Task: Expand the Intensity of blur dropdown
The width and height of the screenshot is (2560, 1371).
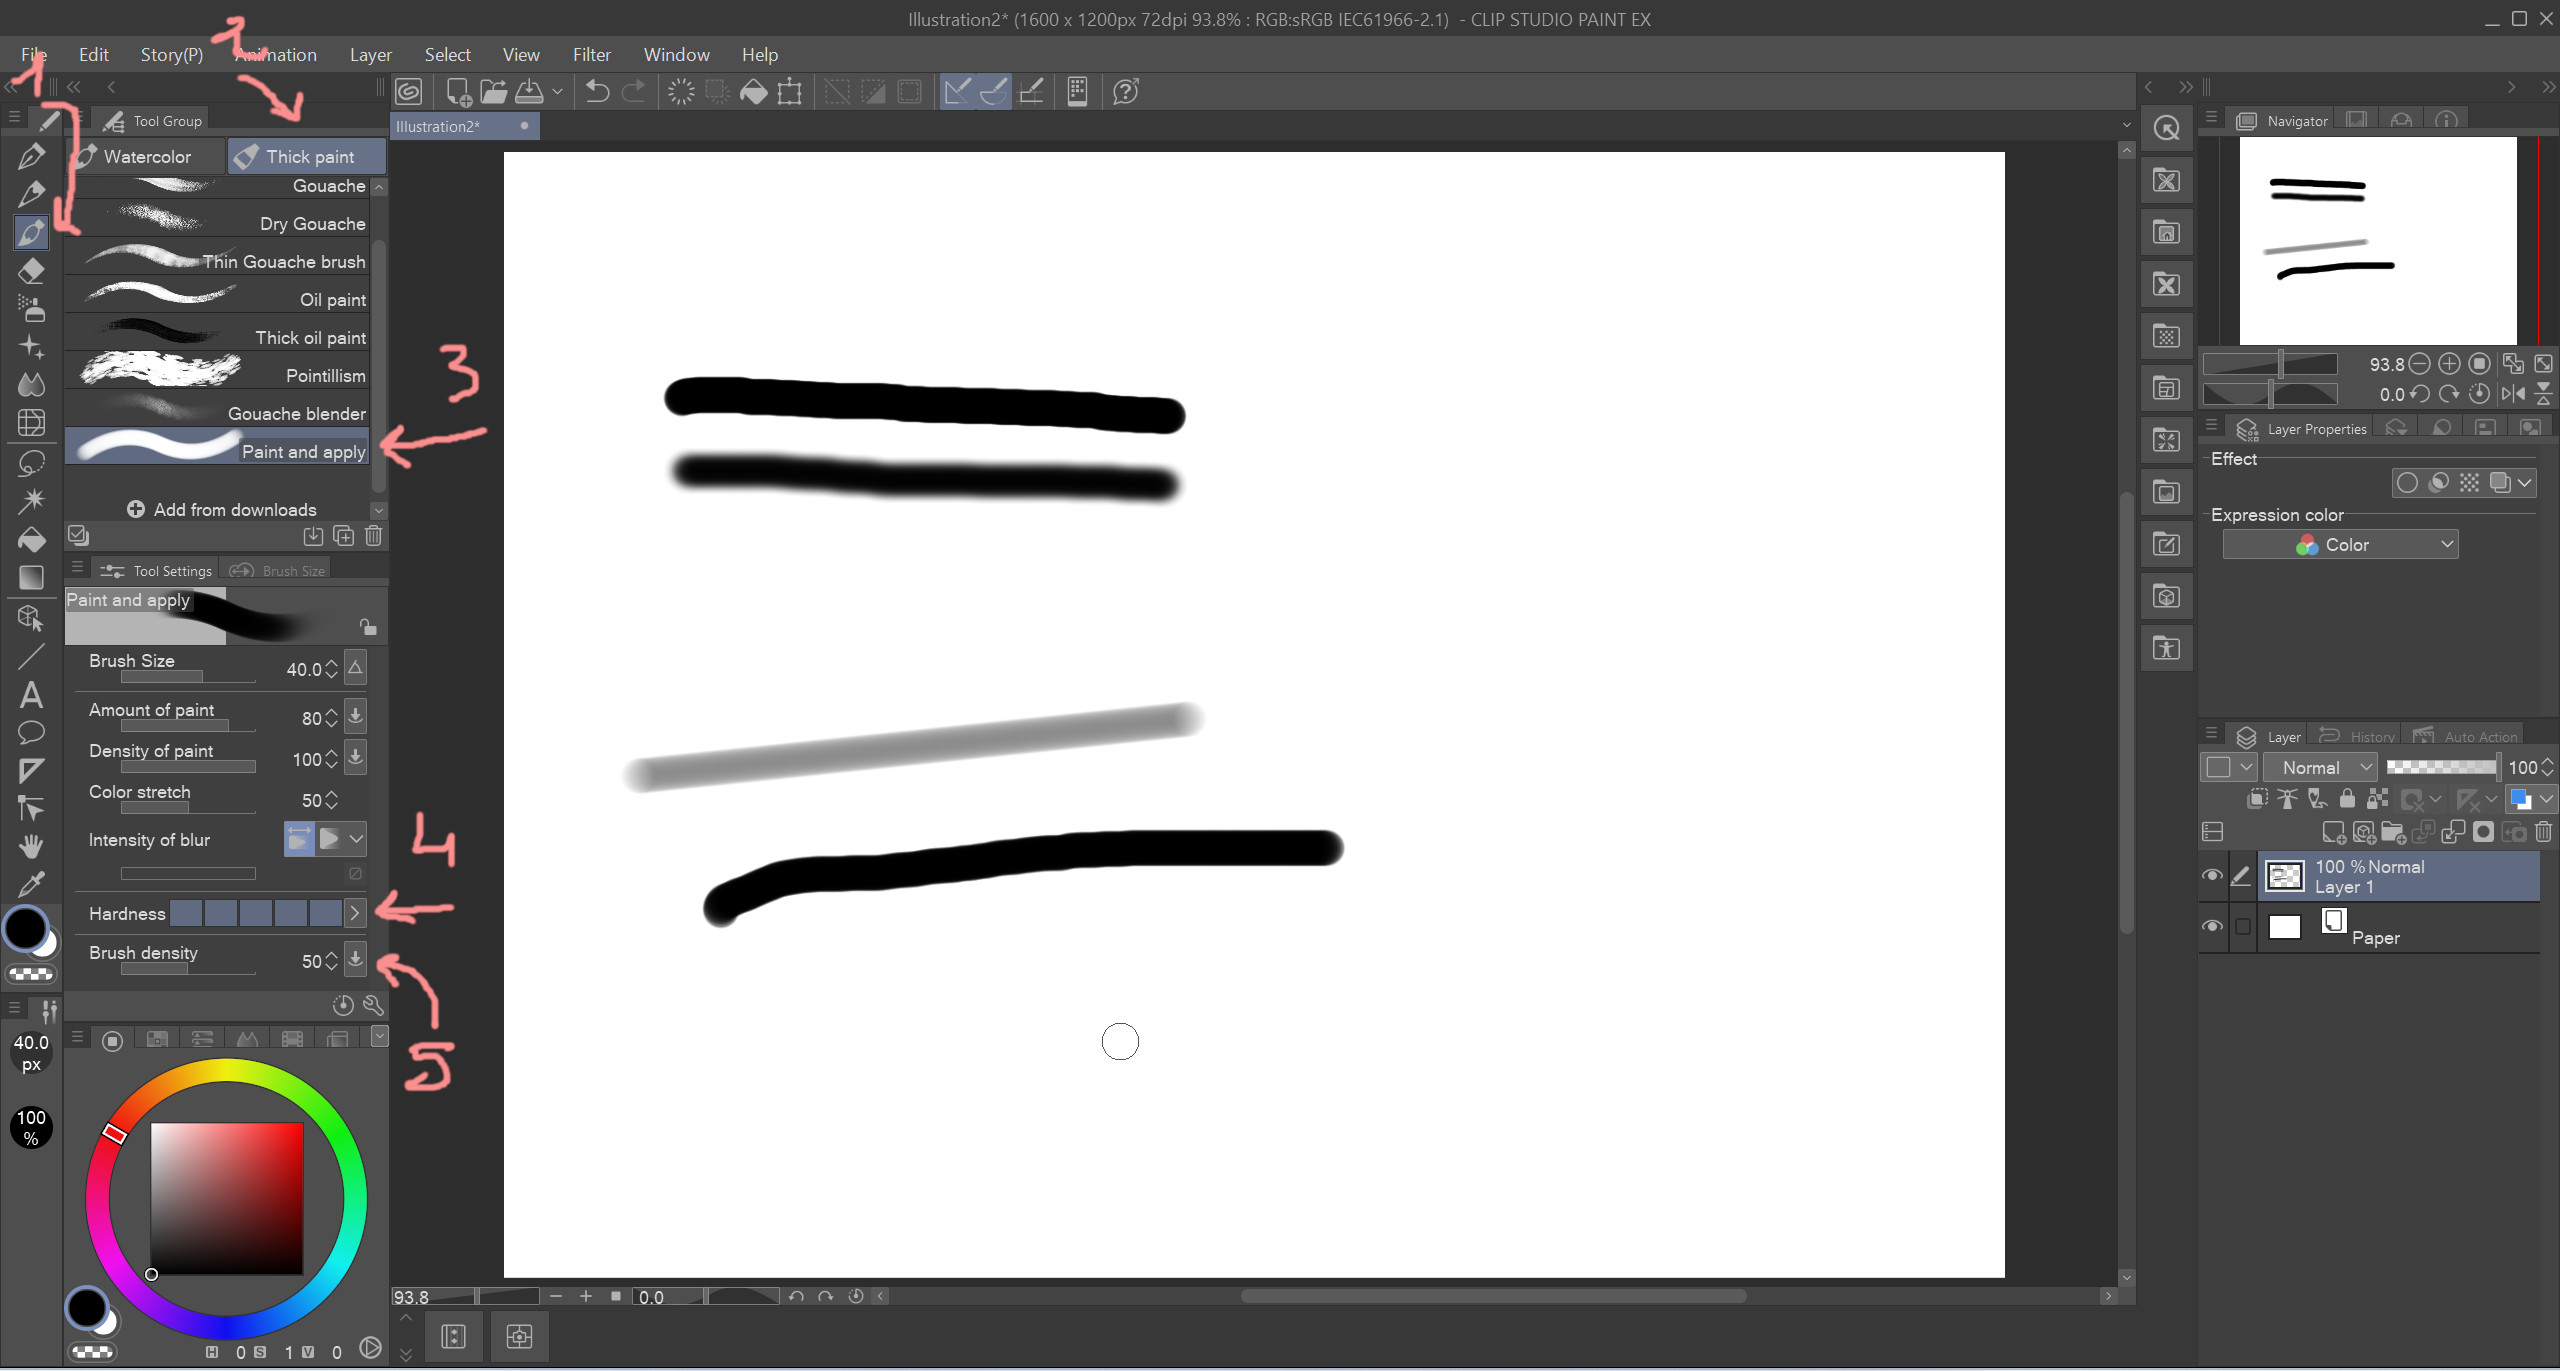Action: point(356,839)
